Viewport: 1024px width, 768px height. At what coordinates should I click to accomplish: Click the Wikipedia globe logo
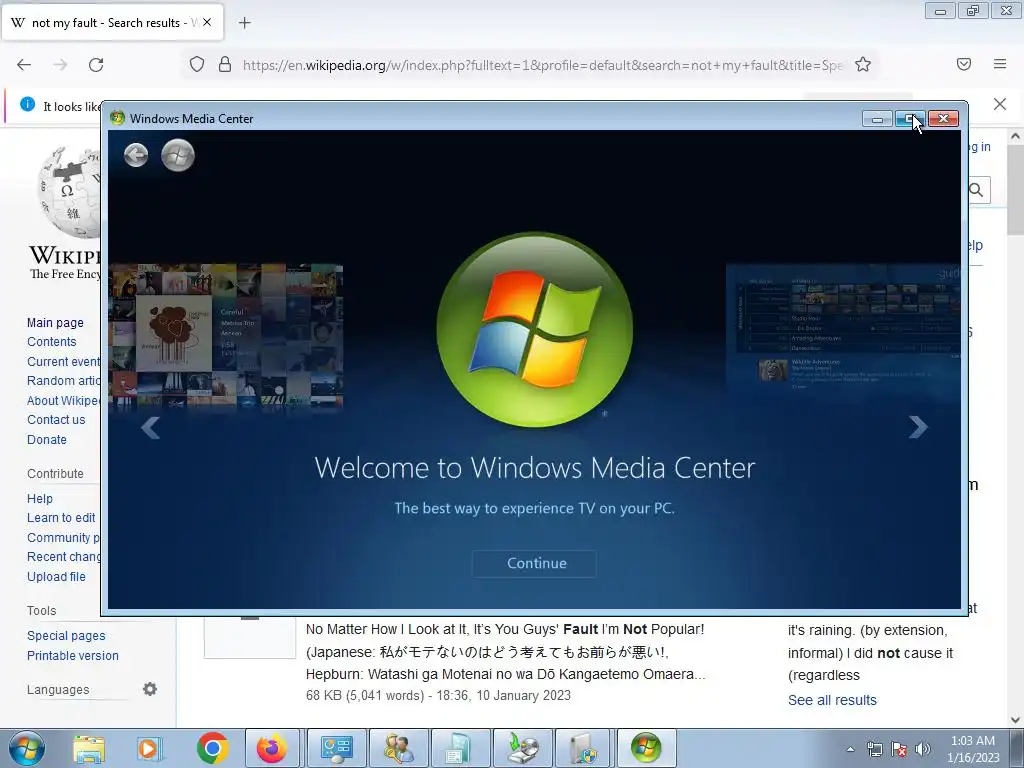pyautogui.click(x=69, y=193)
